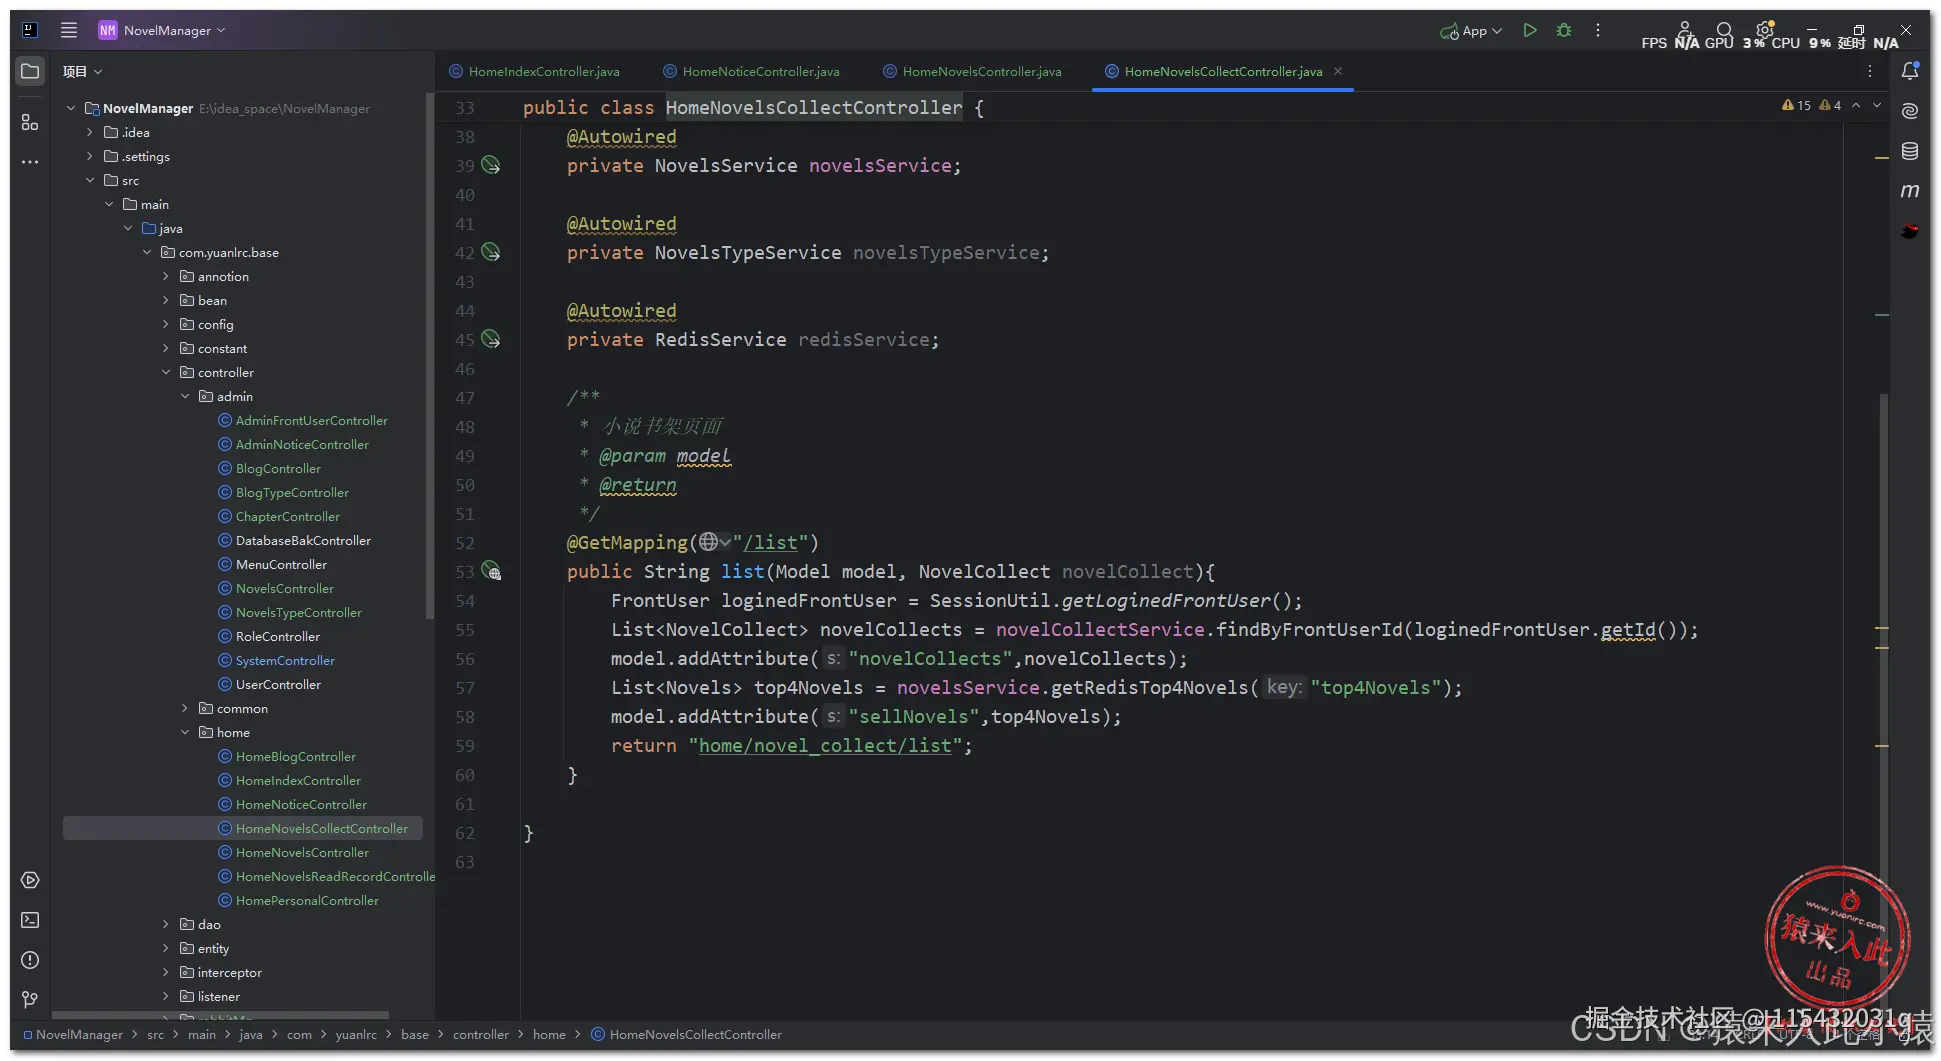1941x1061 pixels.
Task: Open the main hamburger menu
Action: 69,30
